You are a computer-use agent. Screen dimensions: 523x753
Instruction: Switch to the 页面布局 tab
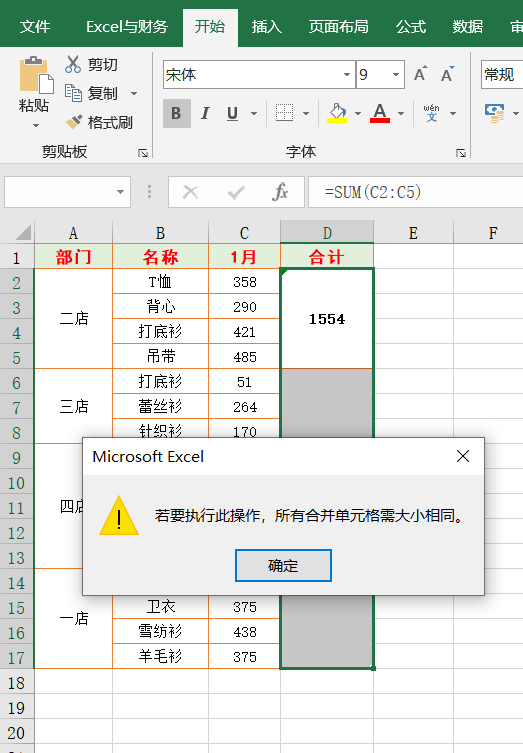[339, 27]
